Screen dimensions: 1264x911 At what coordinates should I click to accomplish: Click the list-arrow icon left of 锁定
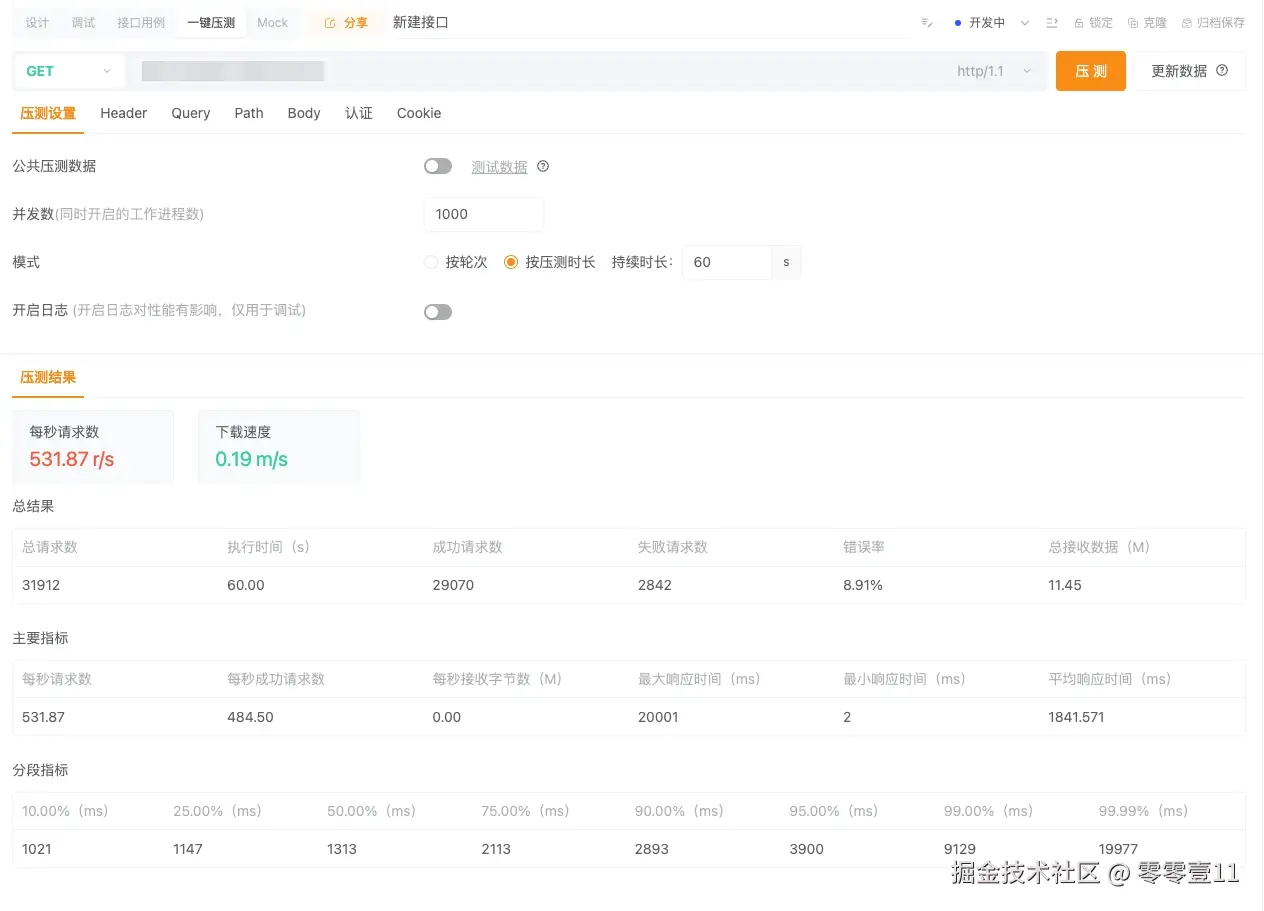pyautogui.click(x=1052, y=22)
